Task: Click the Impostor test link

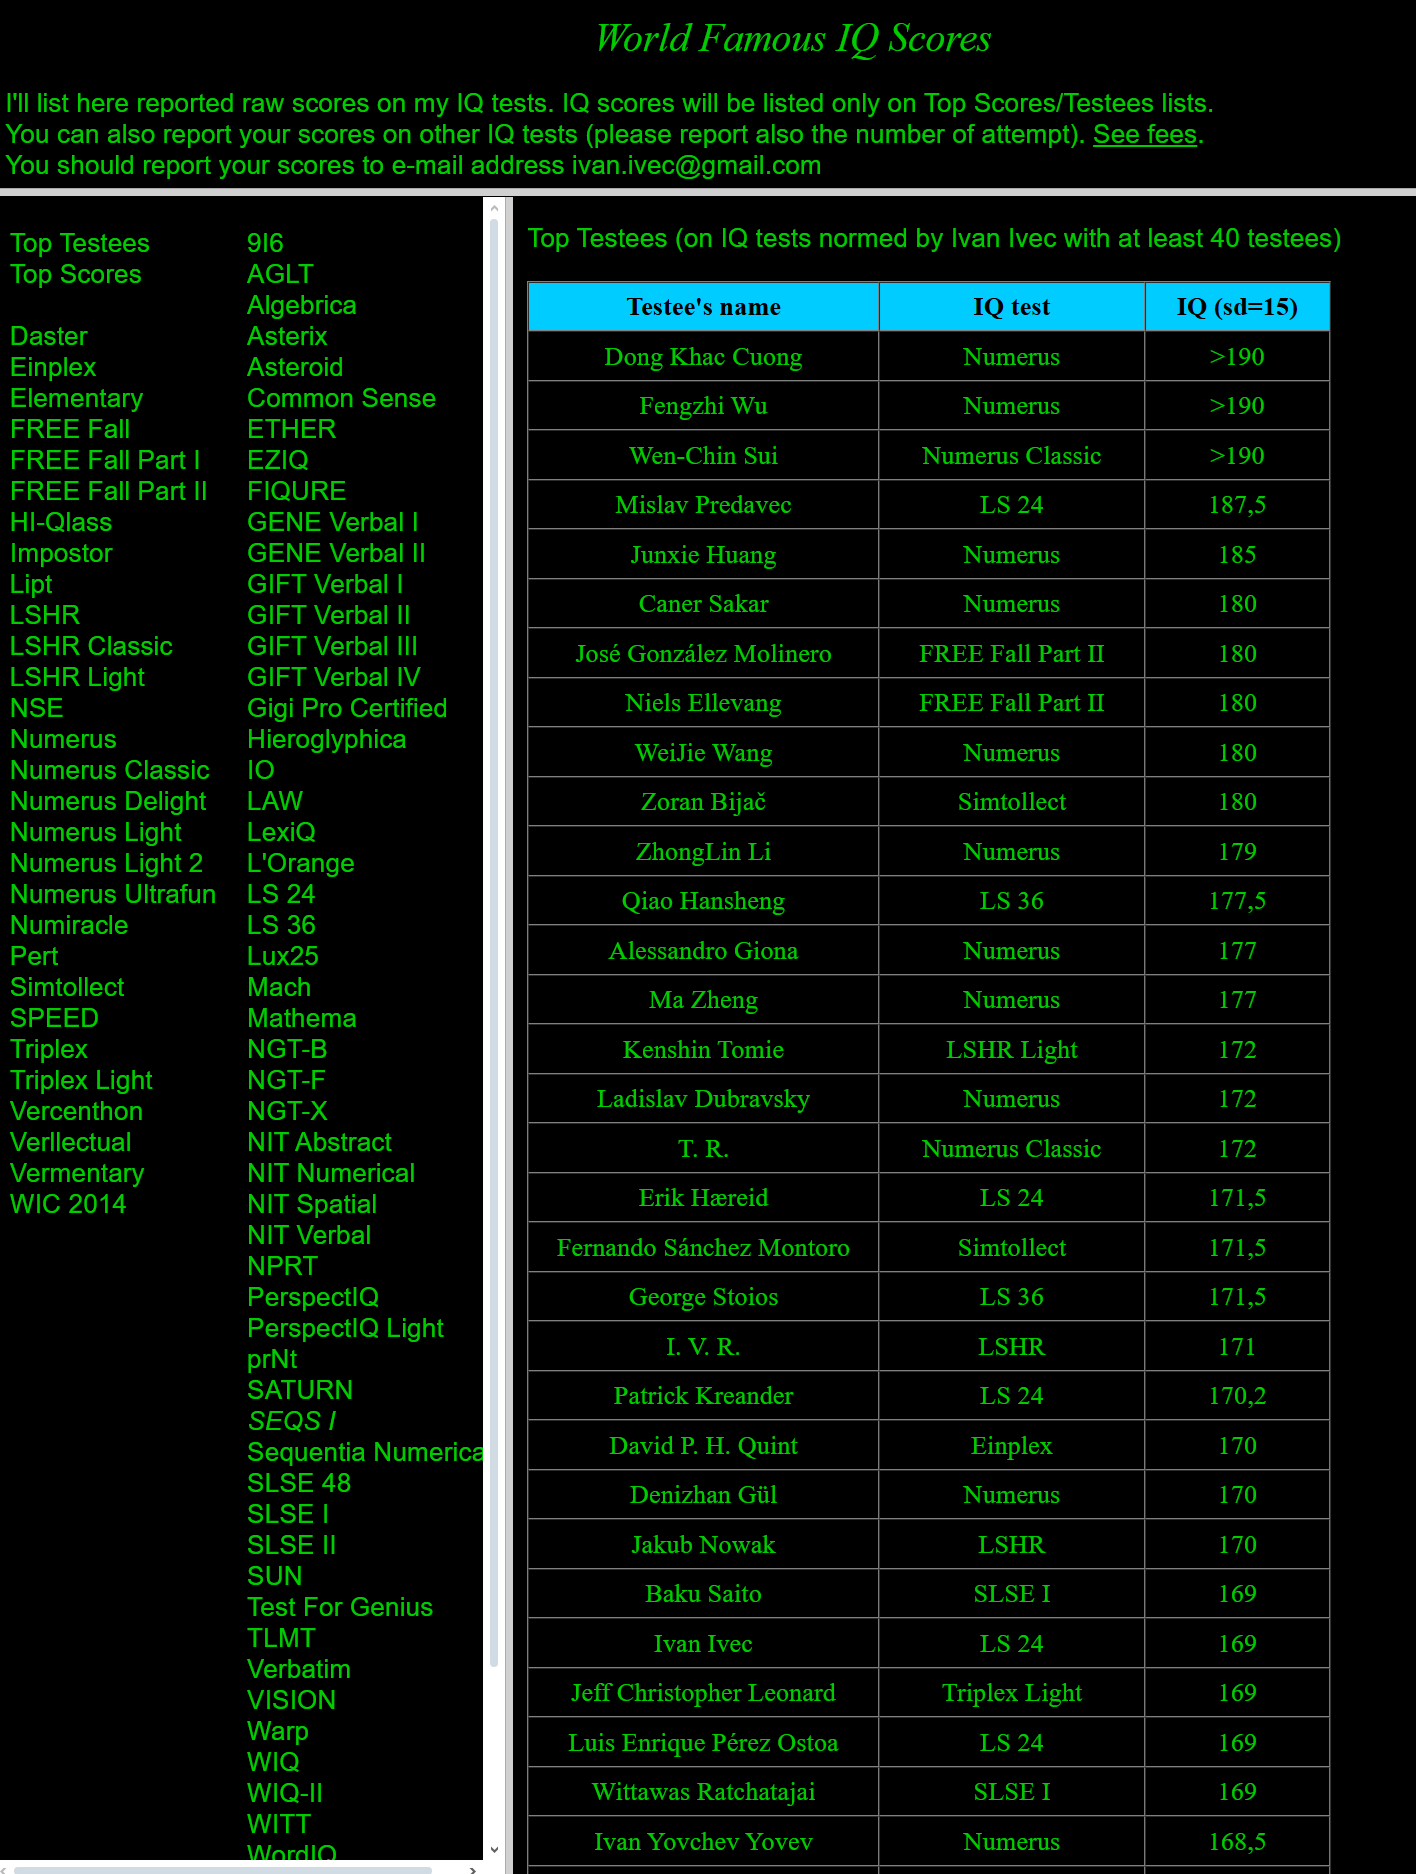Action: tap(61, 553)
